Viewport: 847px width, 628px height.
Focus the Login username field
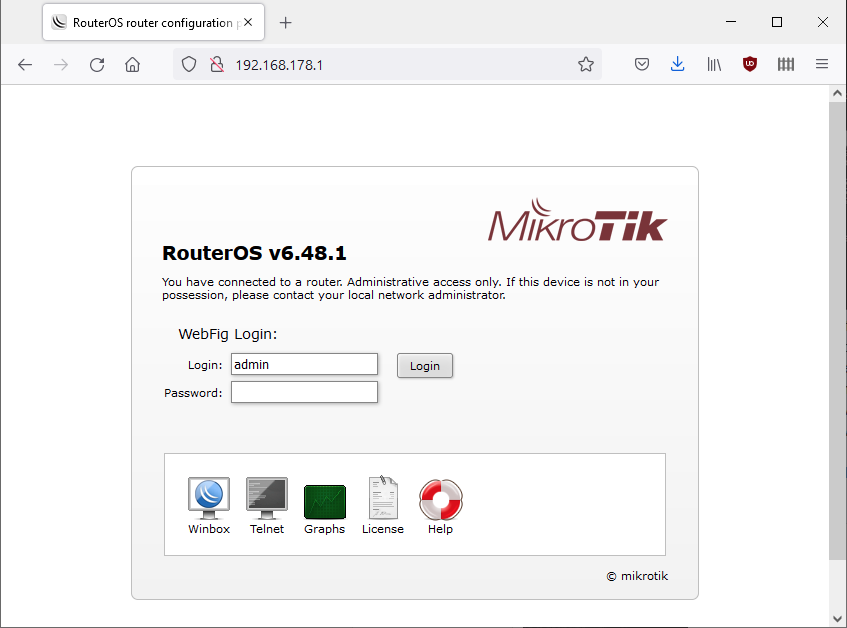tap(304, 364)
